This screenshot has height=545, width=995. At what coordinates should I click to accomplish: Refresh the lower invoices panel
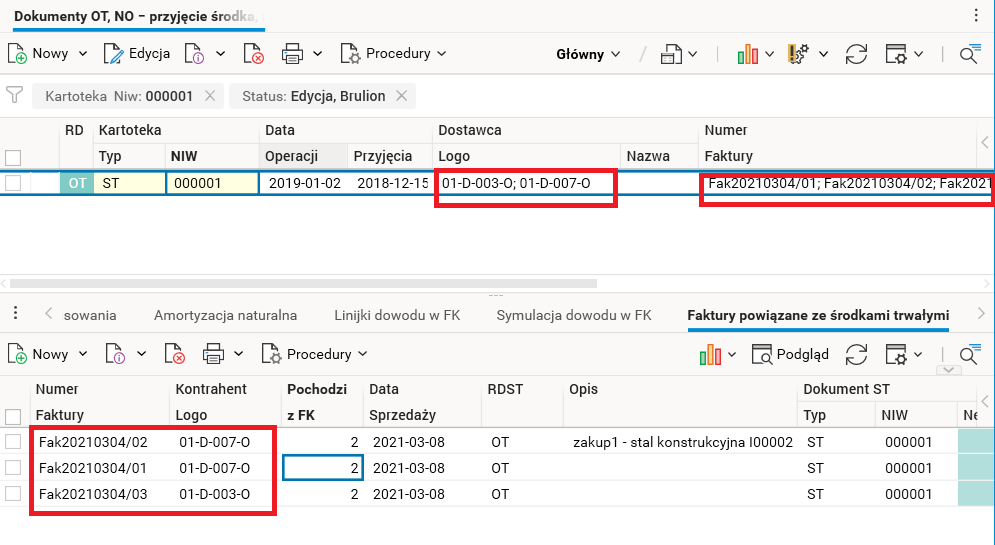[x=856, y=354]
